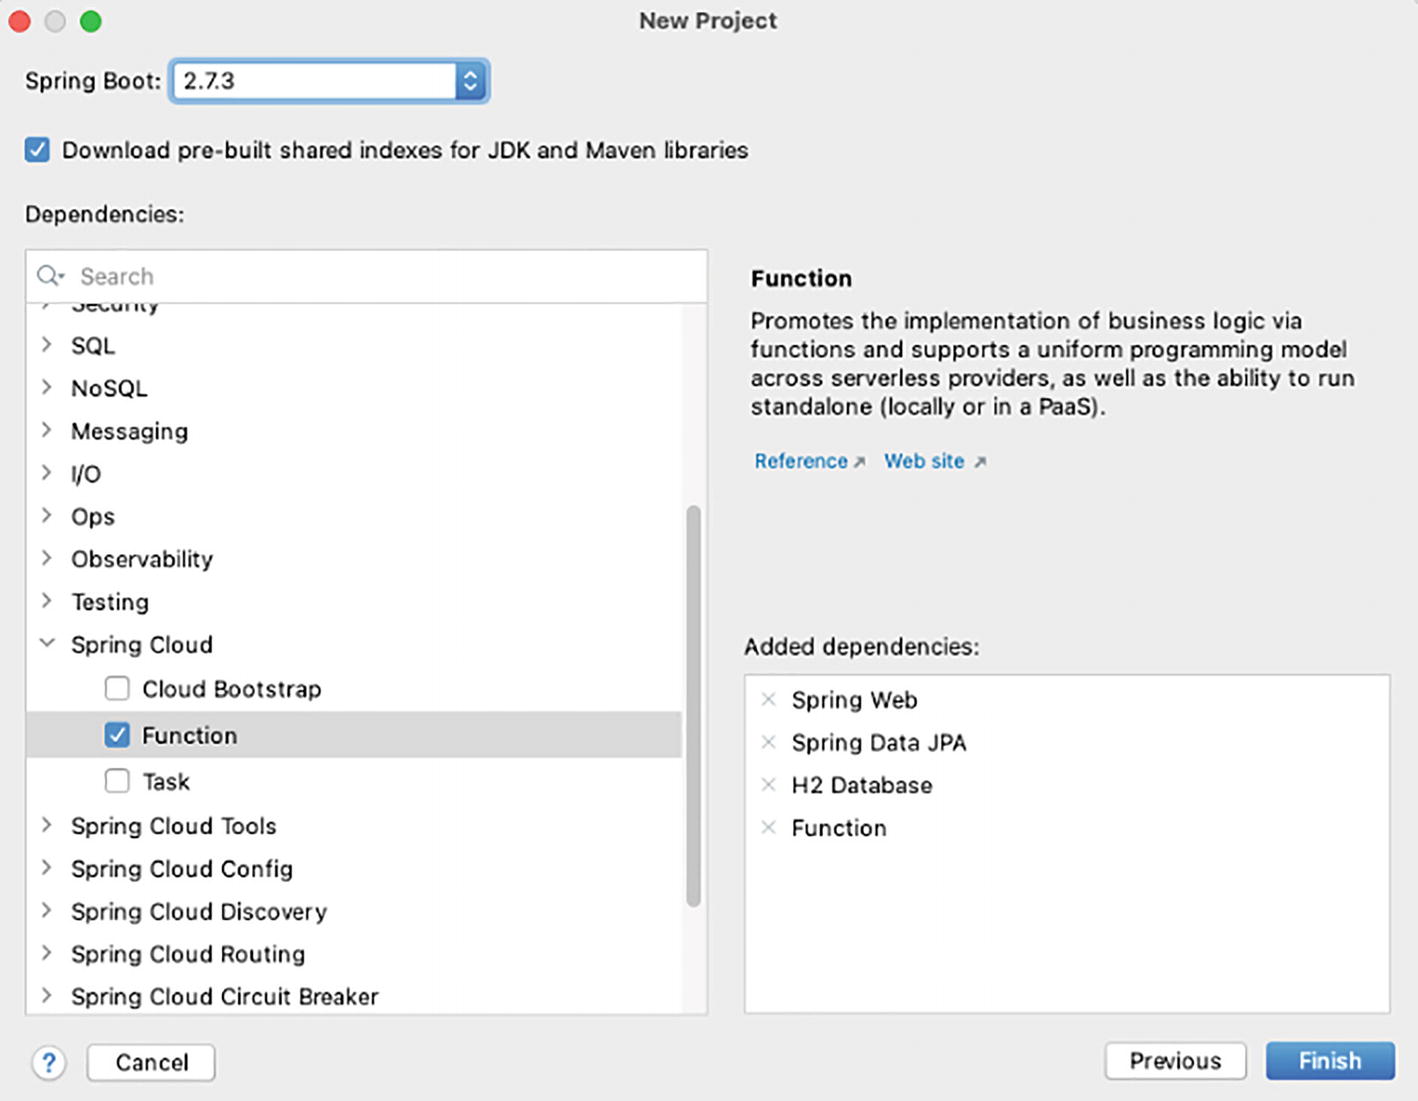Check the Task dependency checkbox
Image resolution: width=1418 pixels, height=1101 pixels.
117,781
